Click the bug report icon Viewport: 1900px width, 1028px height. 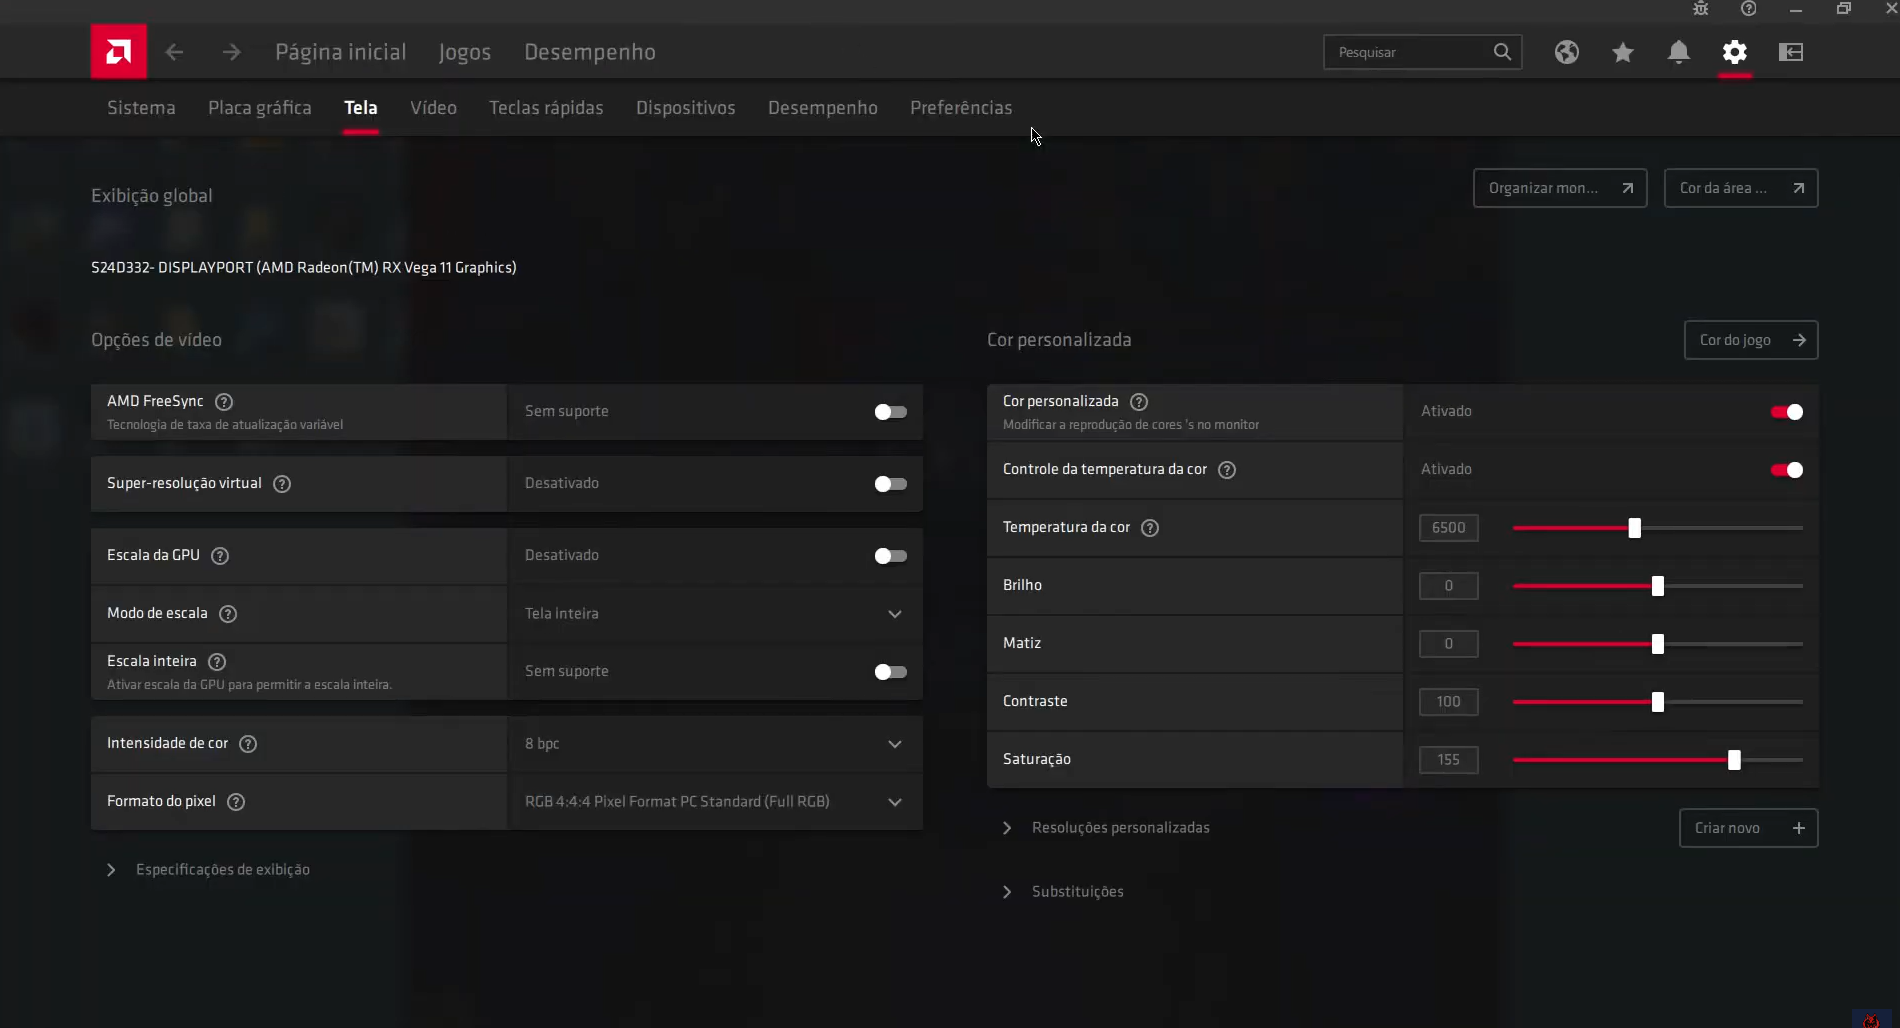(x=1700, y=9)
